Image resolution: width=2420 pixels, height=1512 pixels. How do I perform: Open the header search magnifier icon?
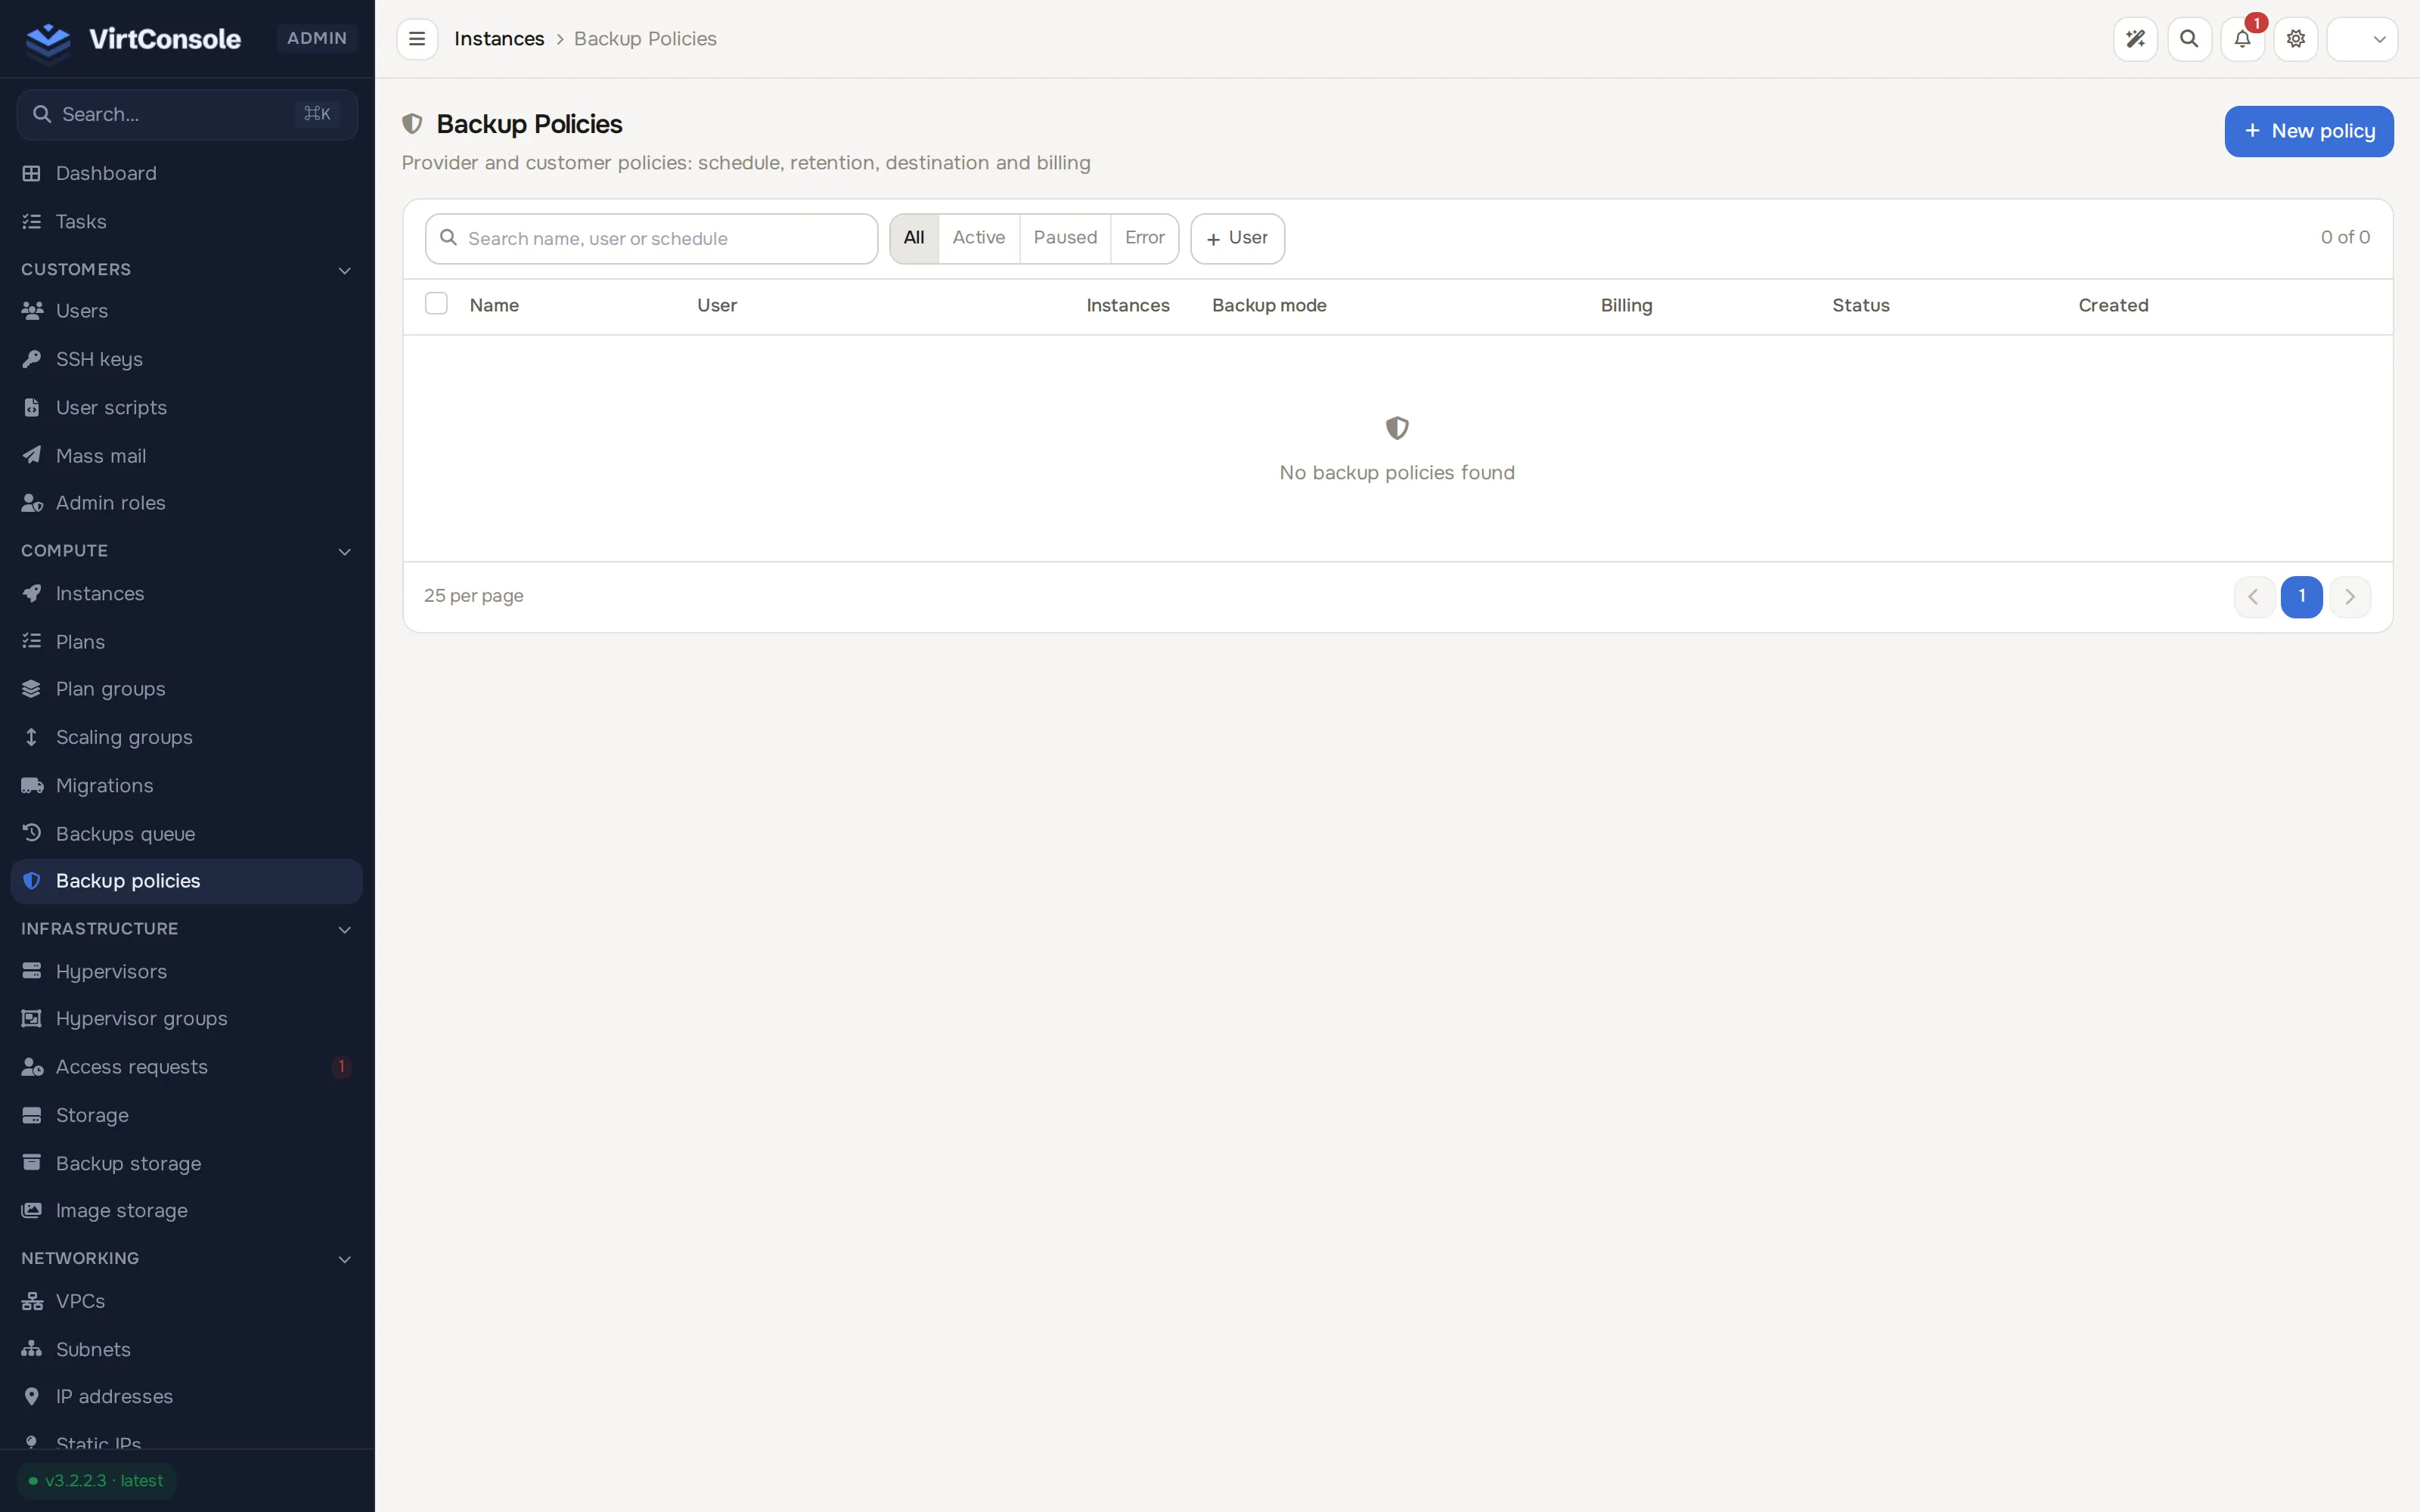point(2189,39)
